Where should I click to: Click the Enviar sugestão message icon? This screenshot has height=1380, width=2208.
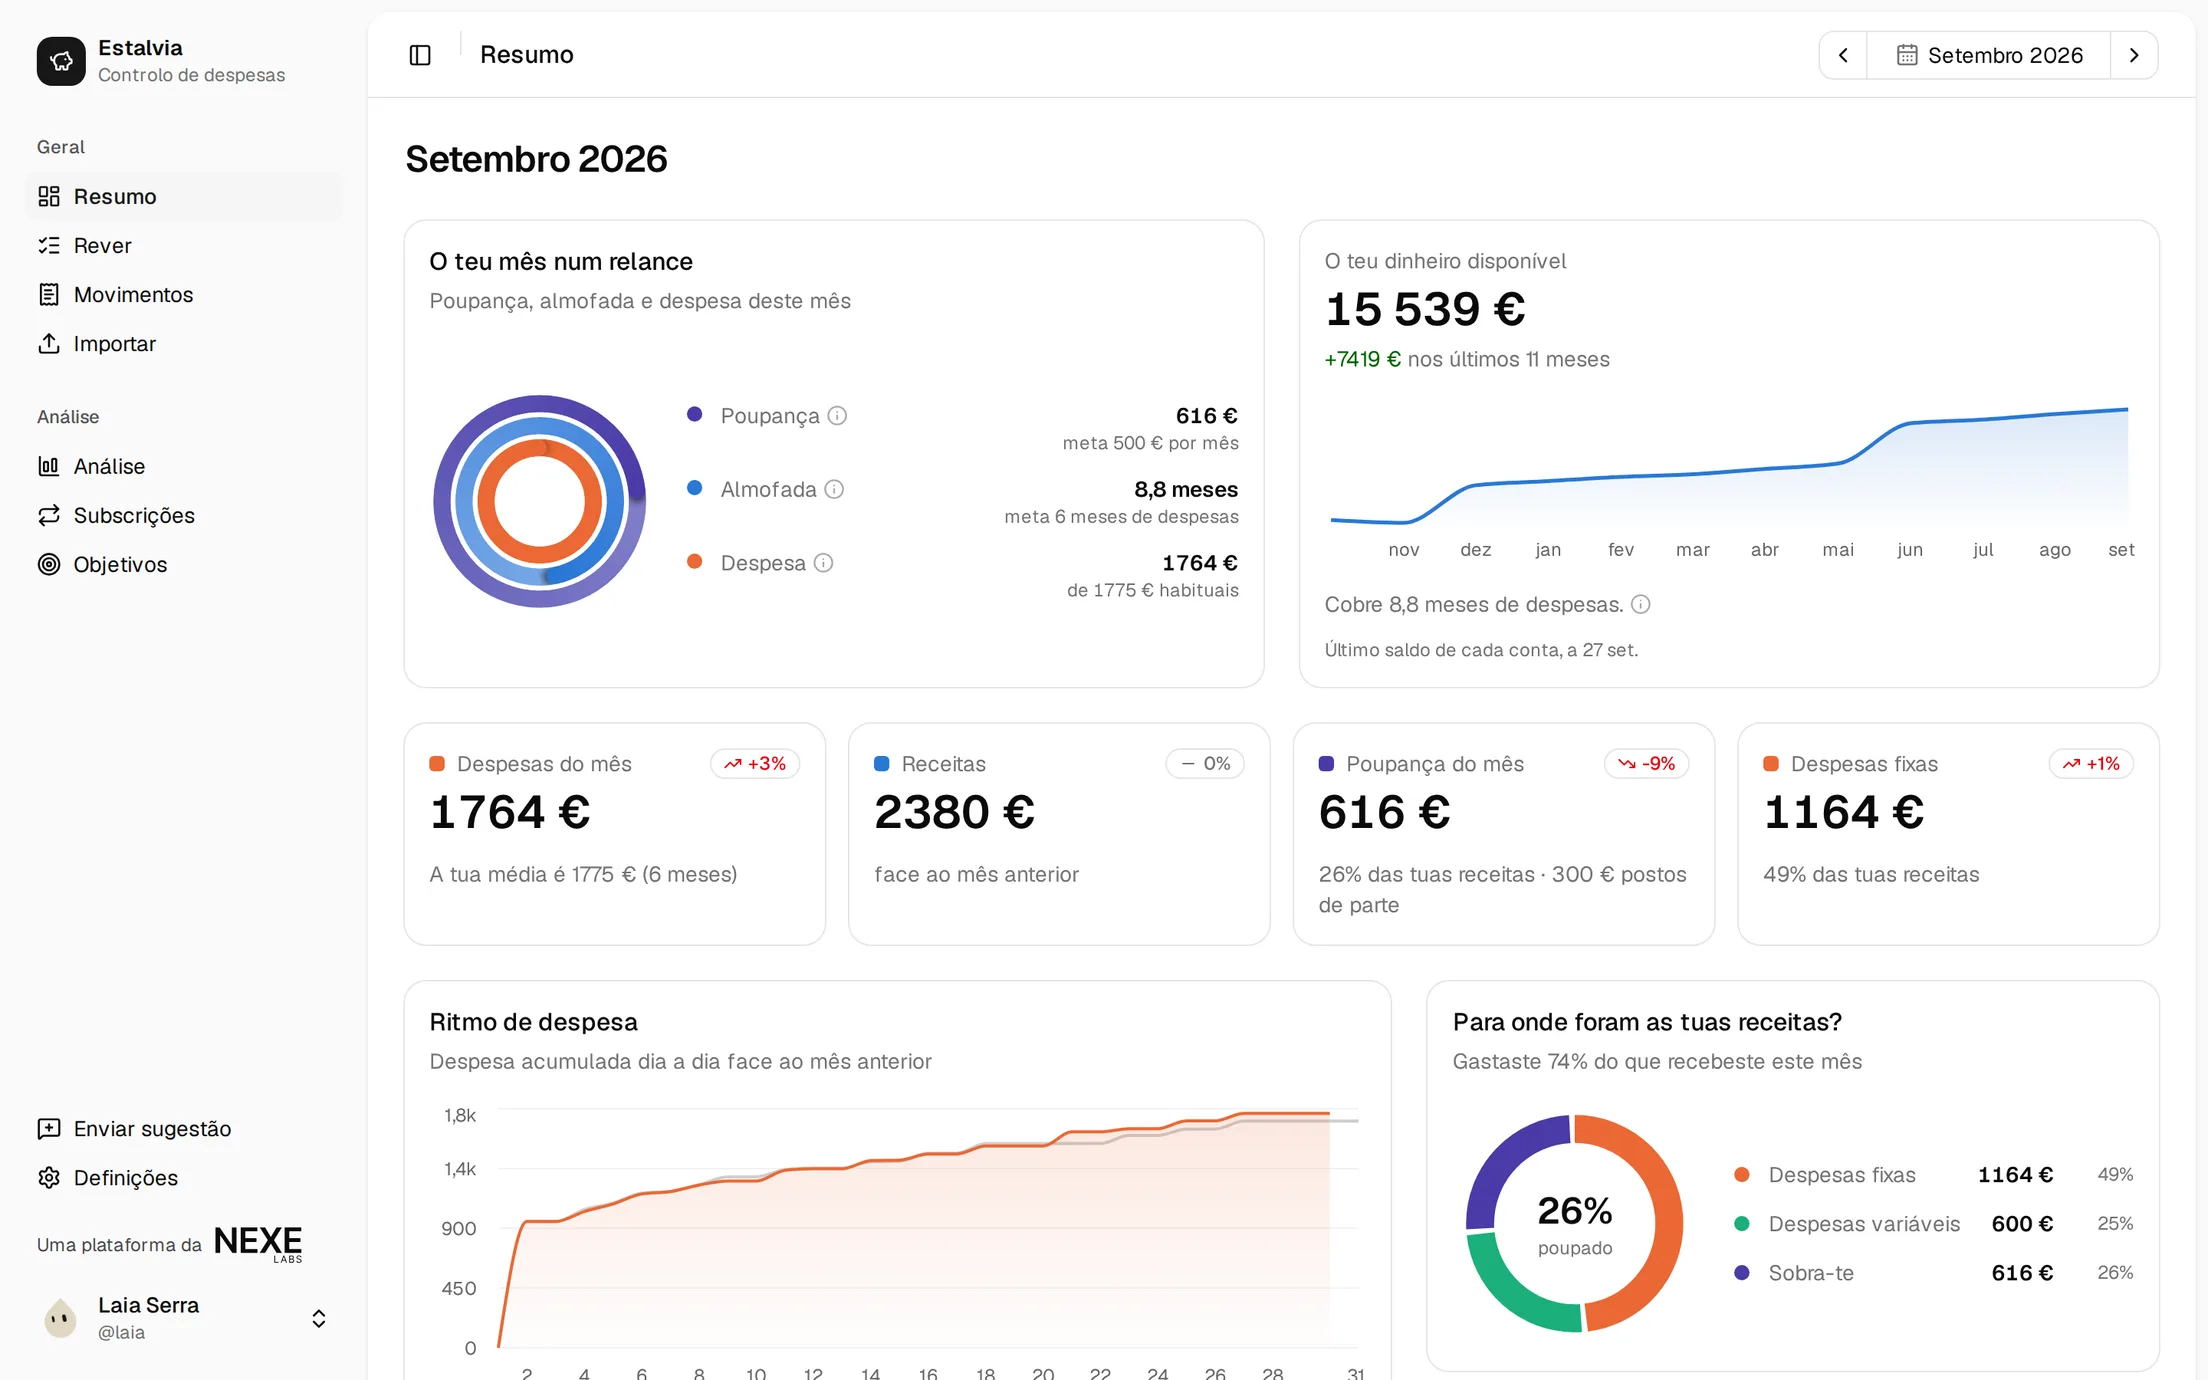click(x=49, y=1129)
